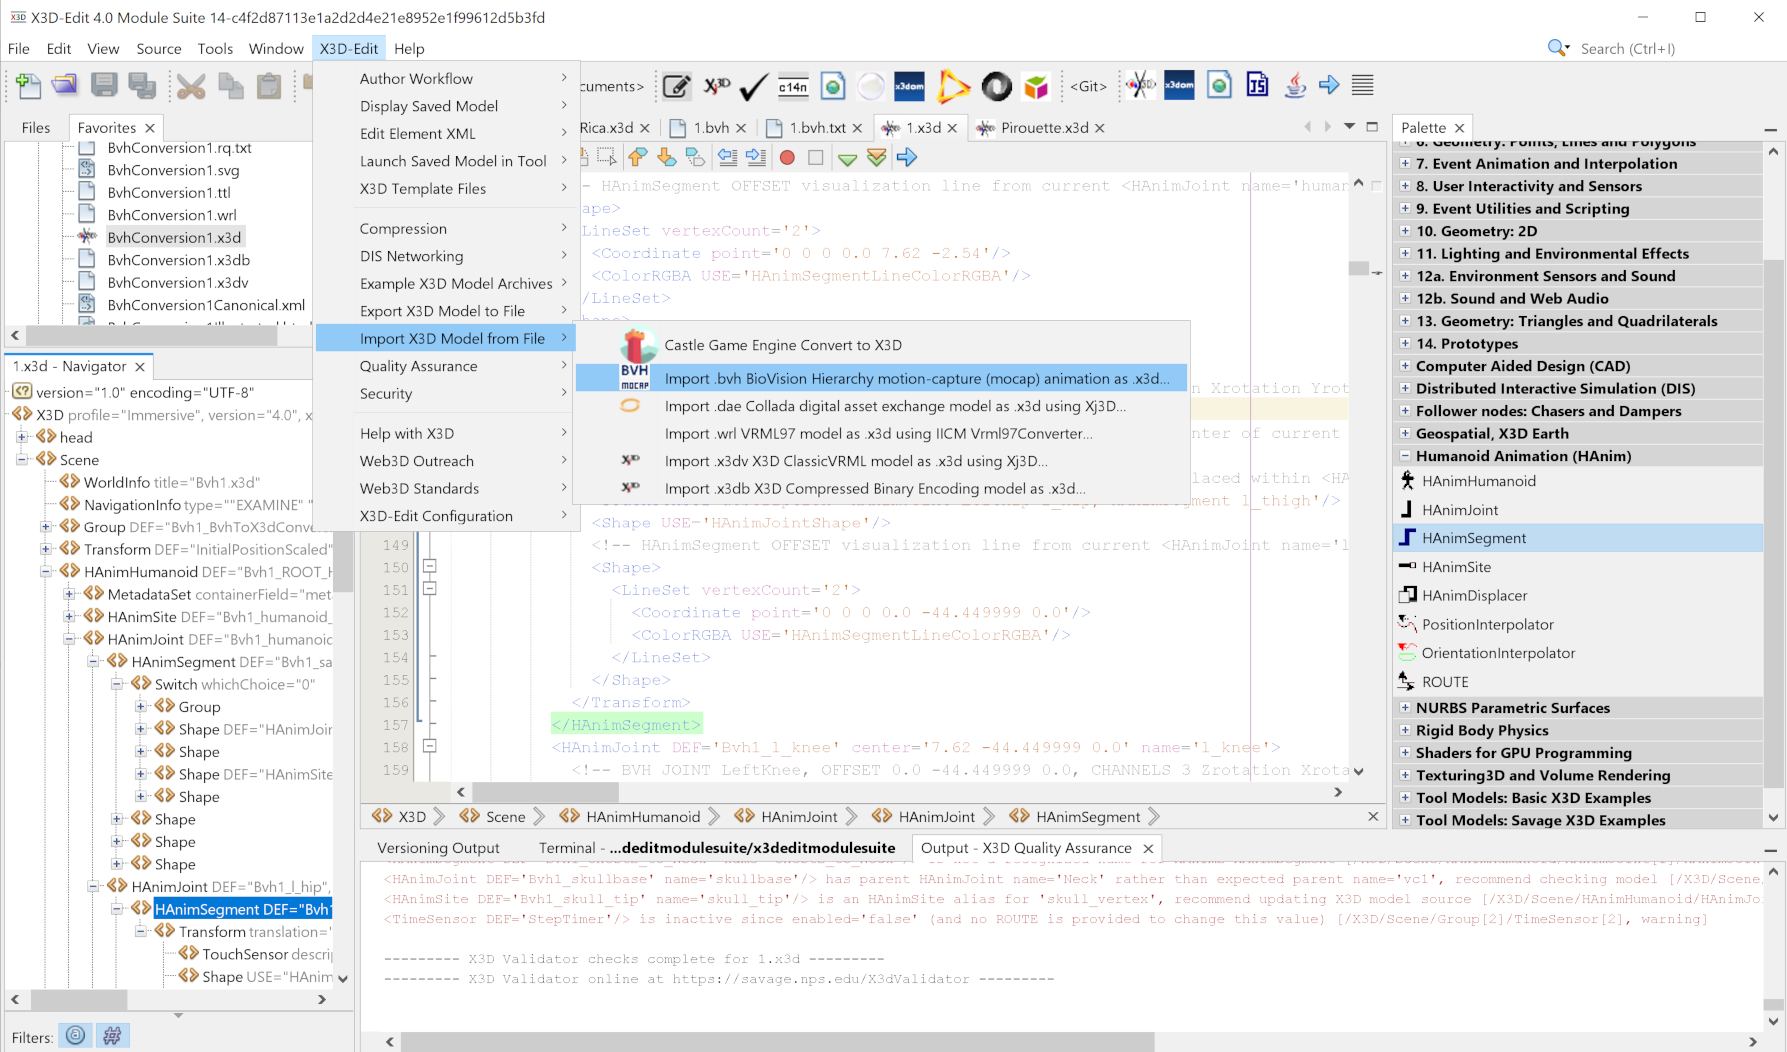This screenshot has height=1052, width=1787.
Task: Click the black checkmark validation icon
Action: point(753,87)
